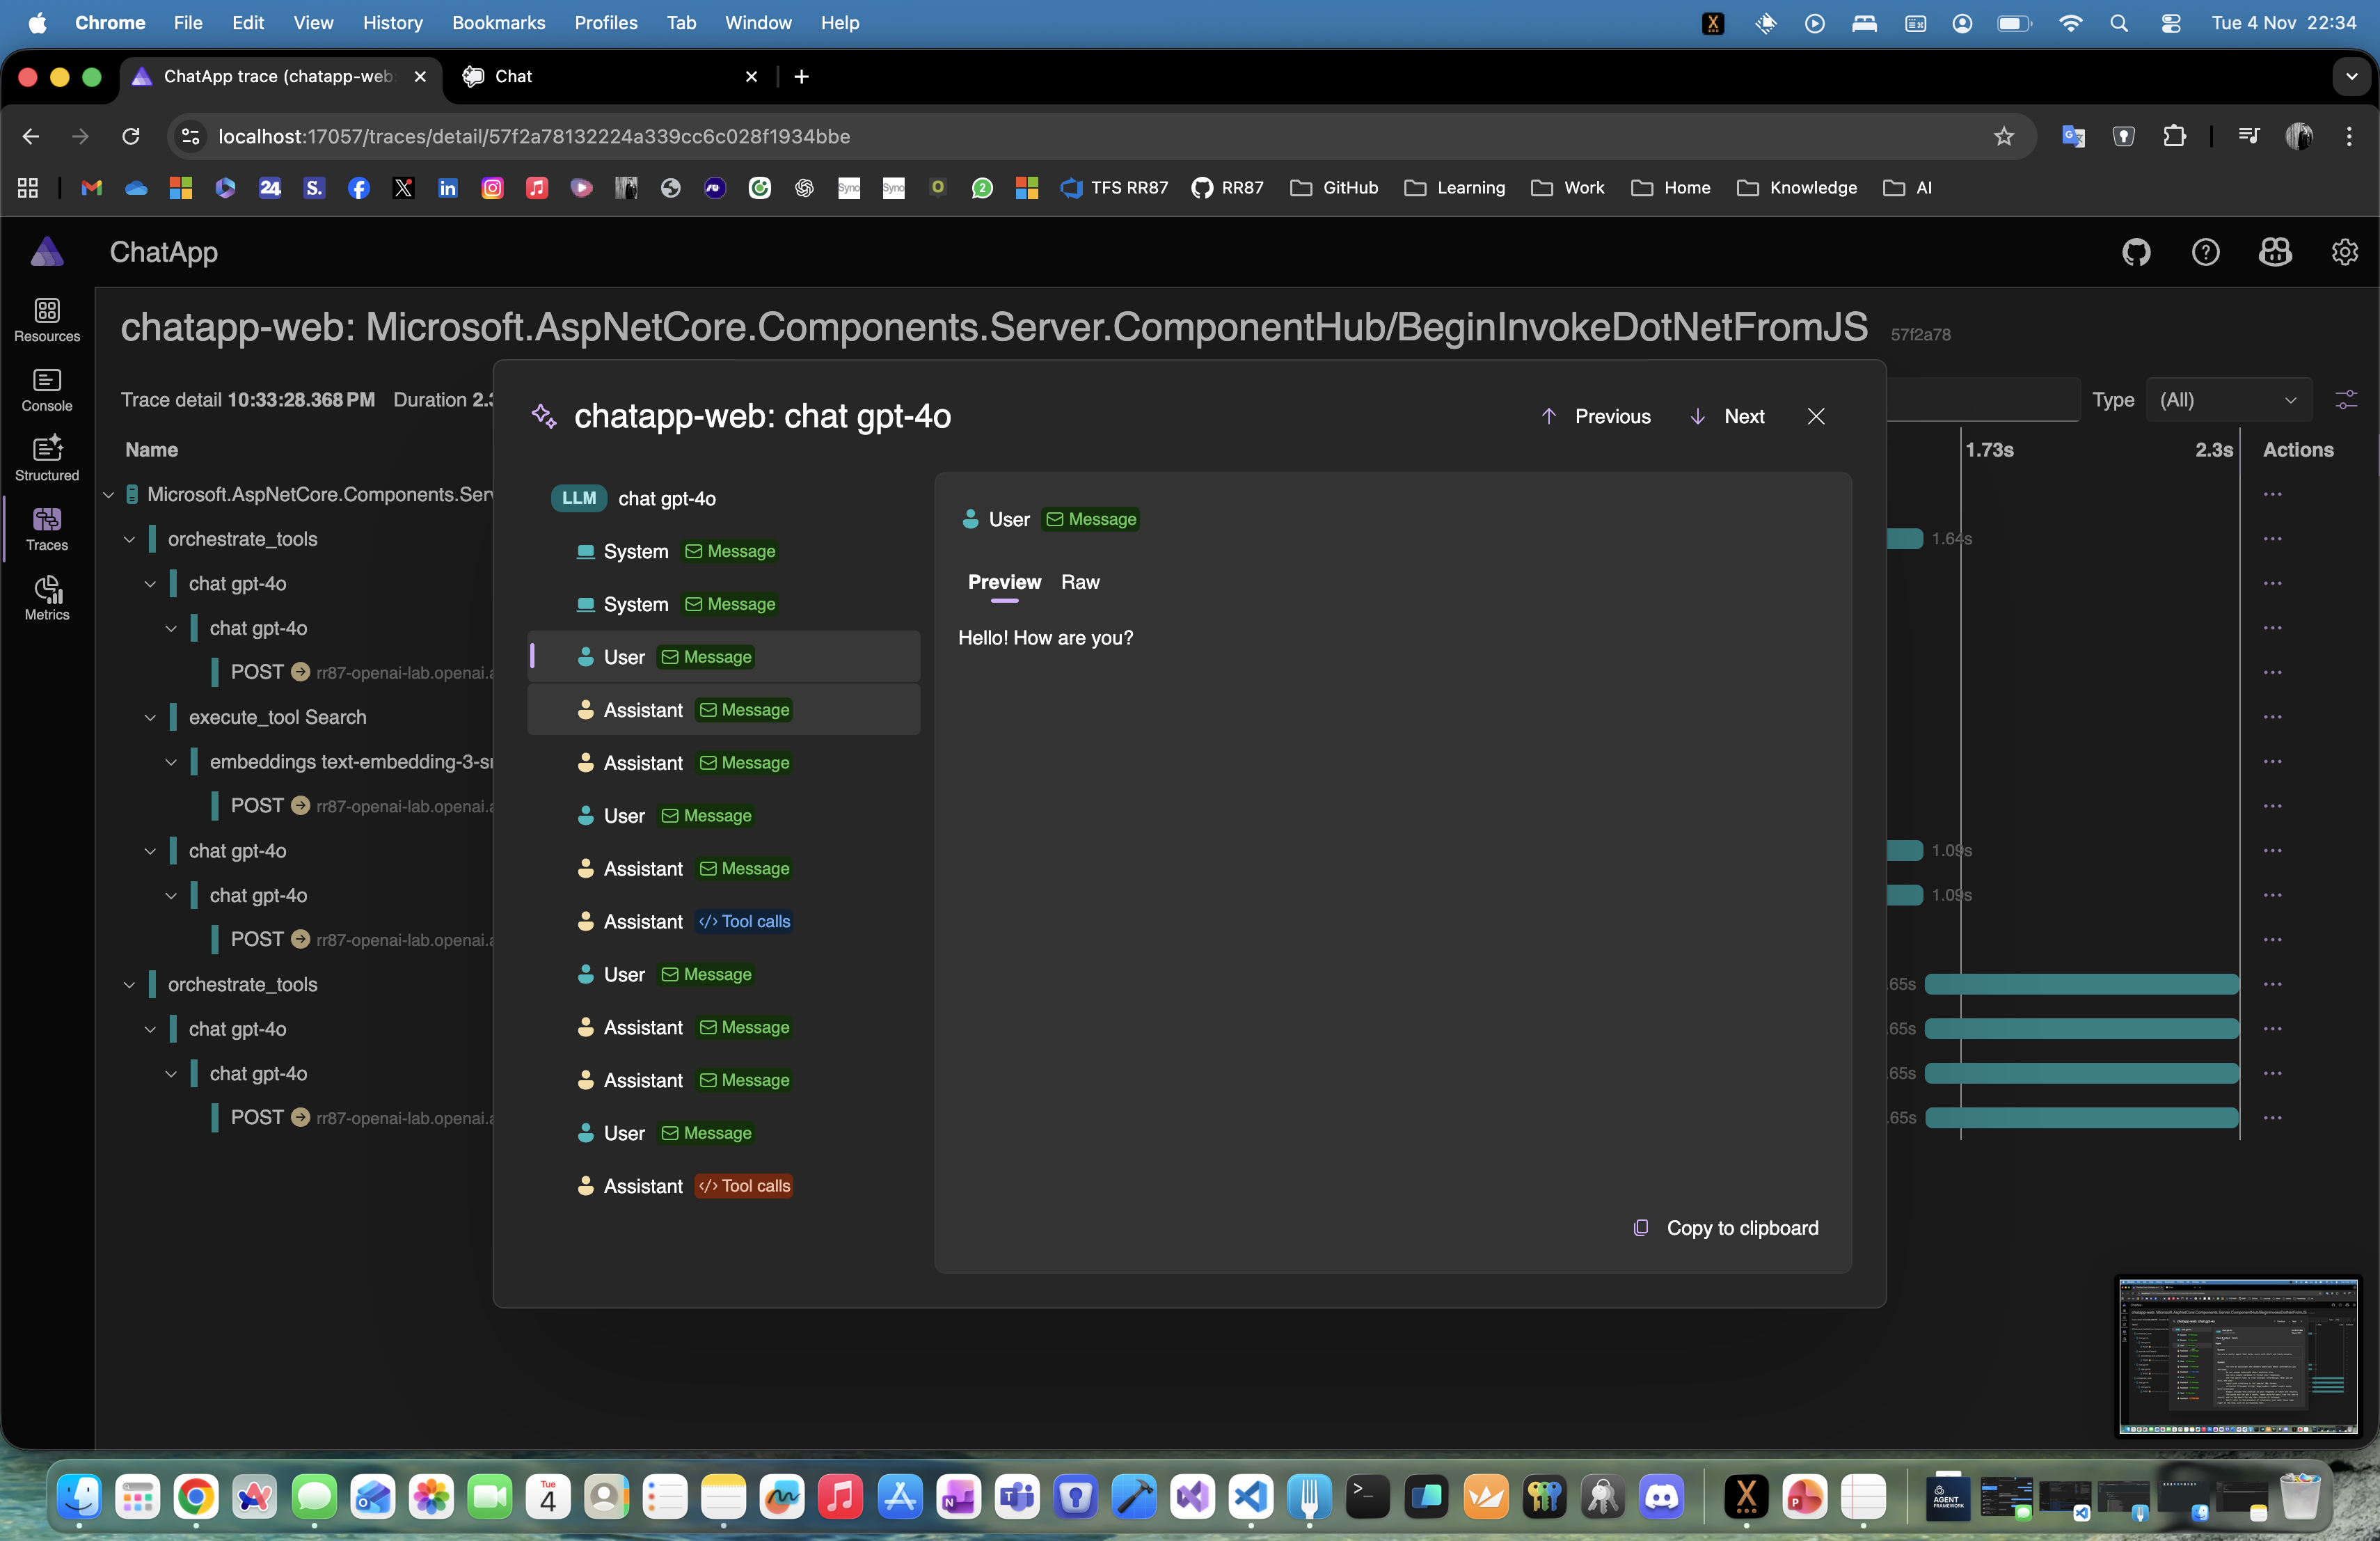Switch to the Raw tab

click(x=1080, y=582)
